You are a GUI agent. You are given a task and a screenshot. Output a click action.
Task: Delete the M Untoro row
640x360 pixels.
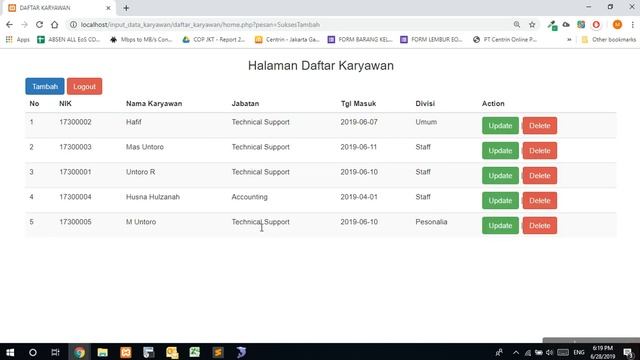[540, 225]
